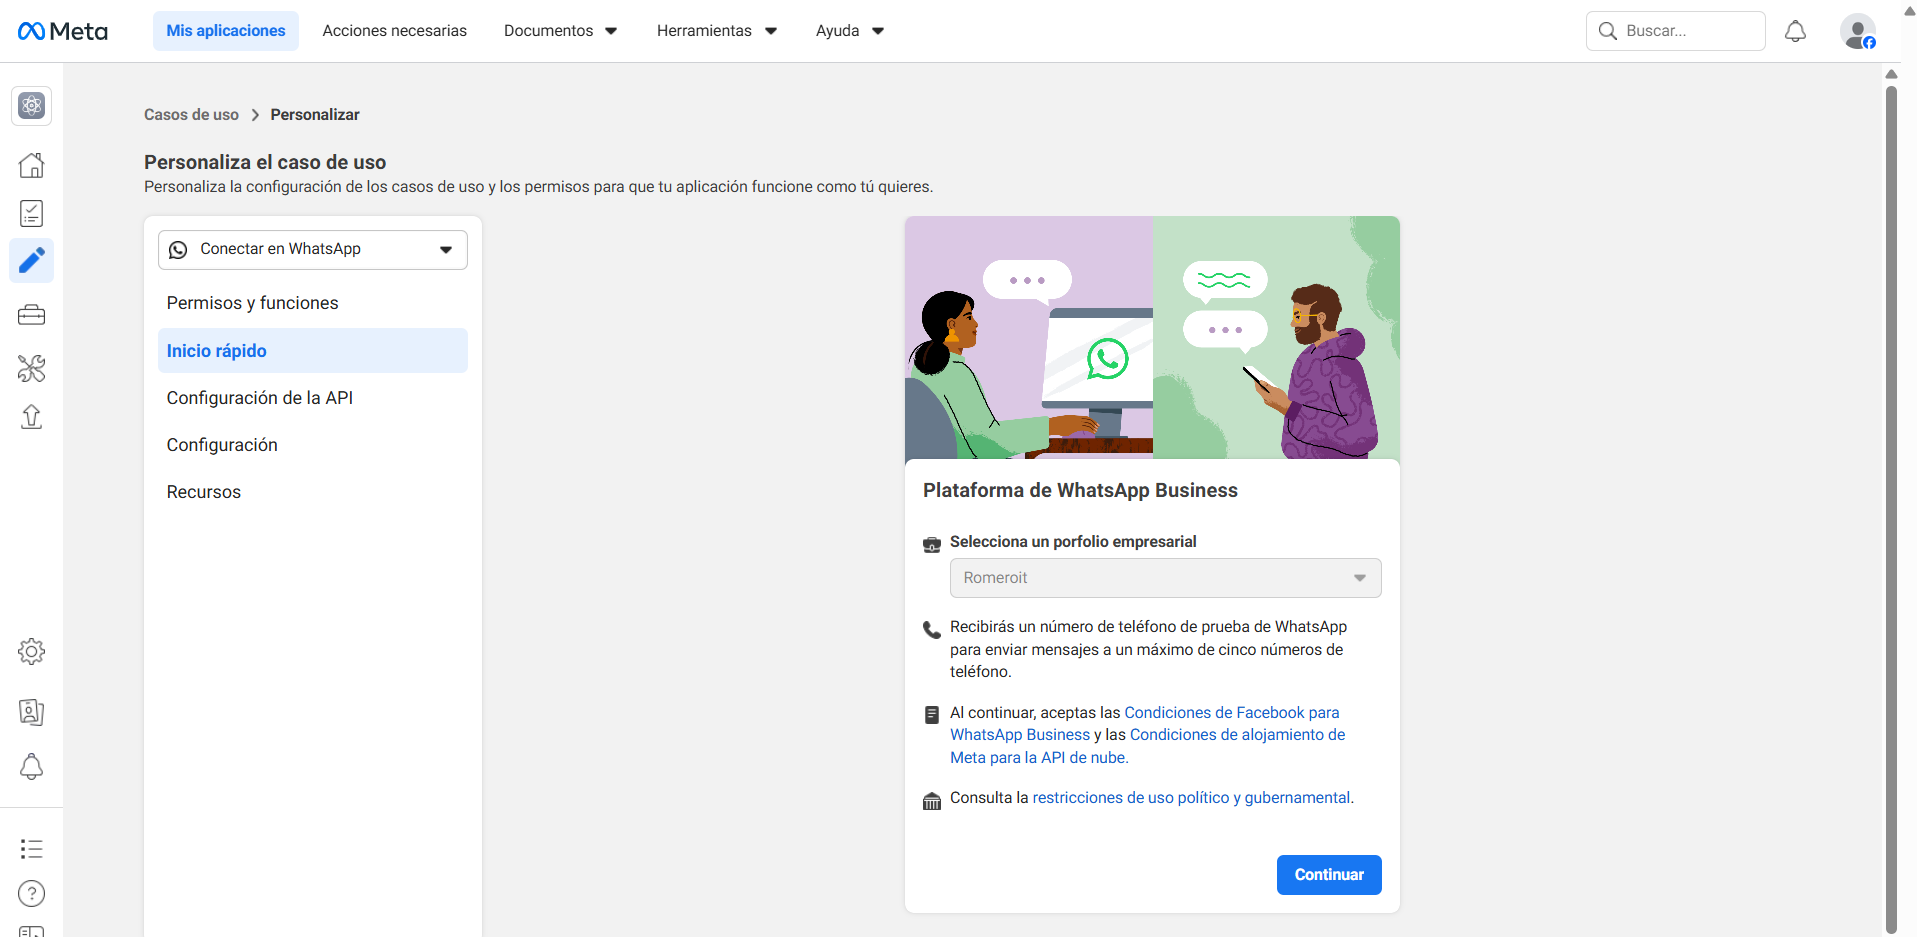The height and width of the screenshot is (937, 1917).
Task: Open restricciones de uso político y gubernamental link
Action: (1191, 798)
